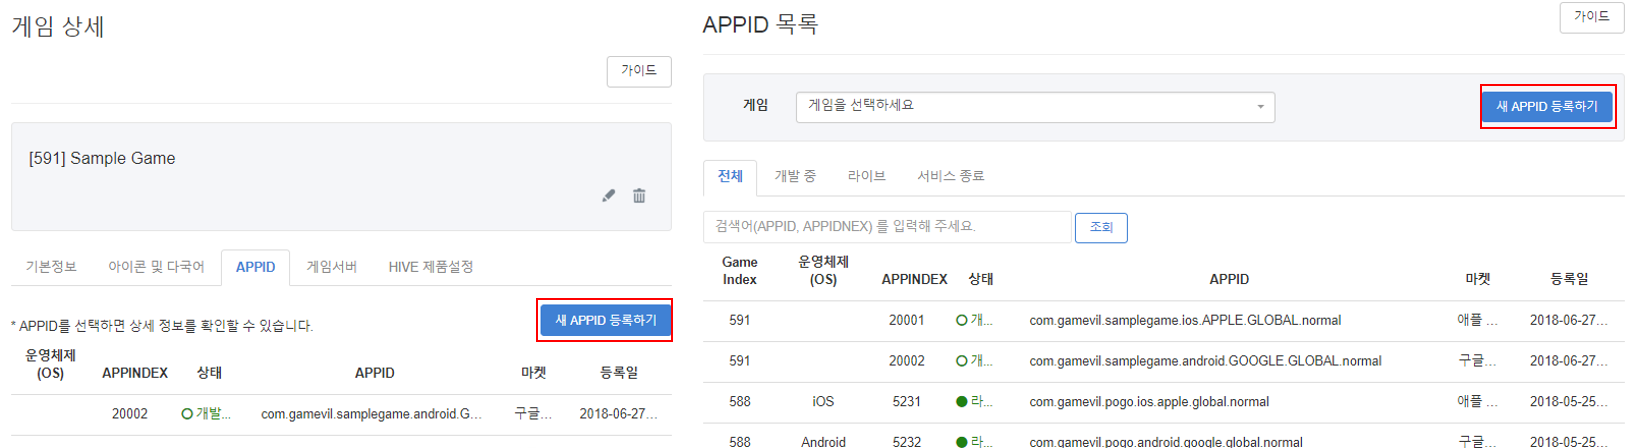Click the pencil edit icon for Sample Game
The width and height of the screenshot is (1635, 448).
point(608,196)
